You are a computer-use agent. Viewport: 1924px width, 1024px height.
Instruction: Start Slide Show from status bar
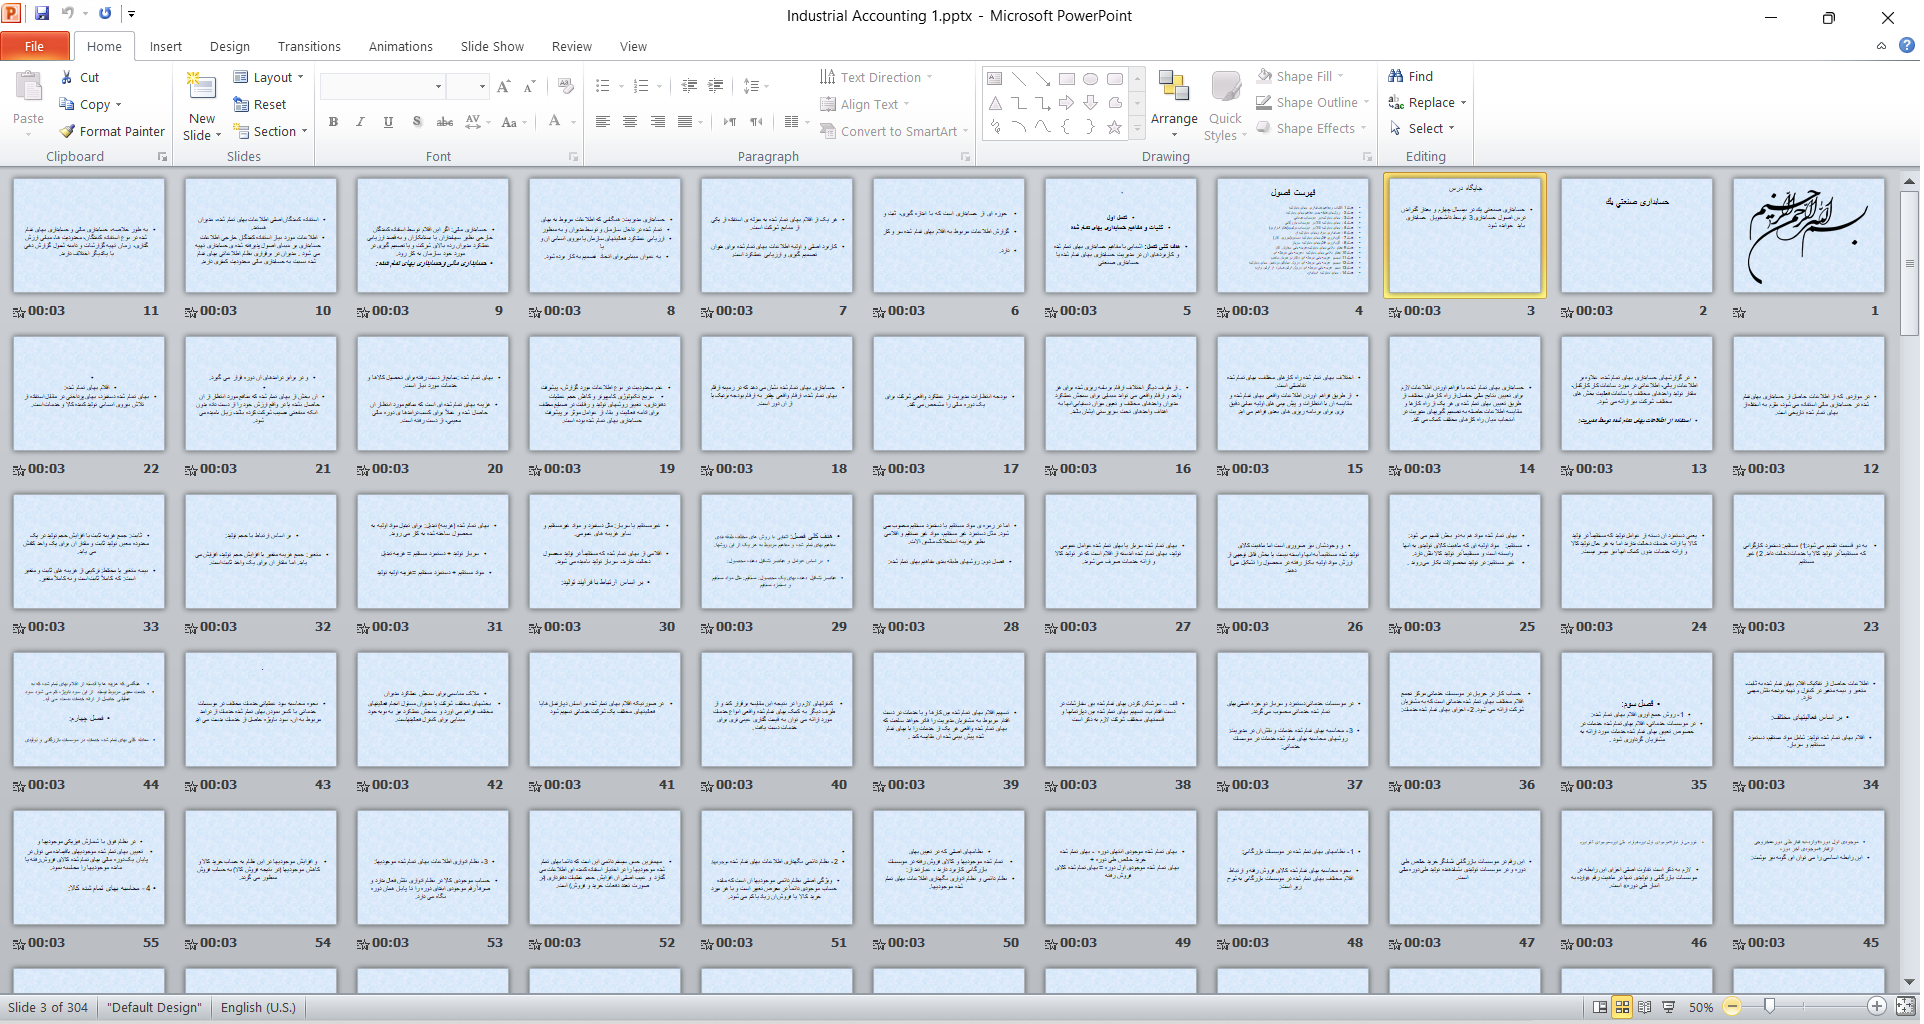point(1668,1007)
